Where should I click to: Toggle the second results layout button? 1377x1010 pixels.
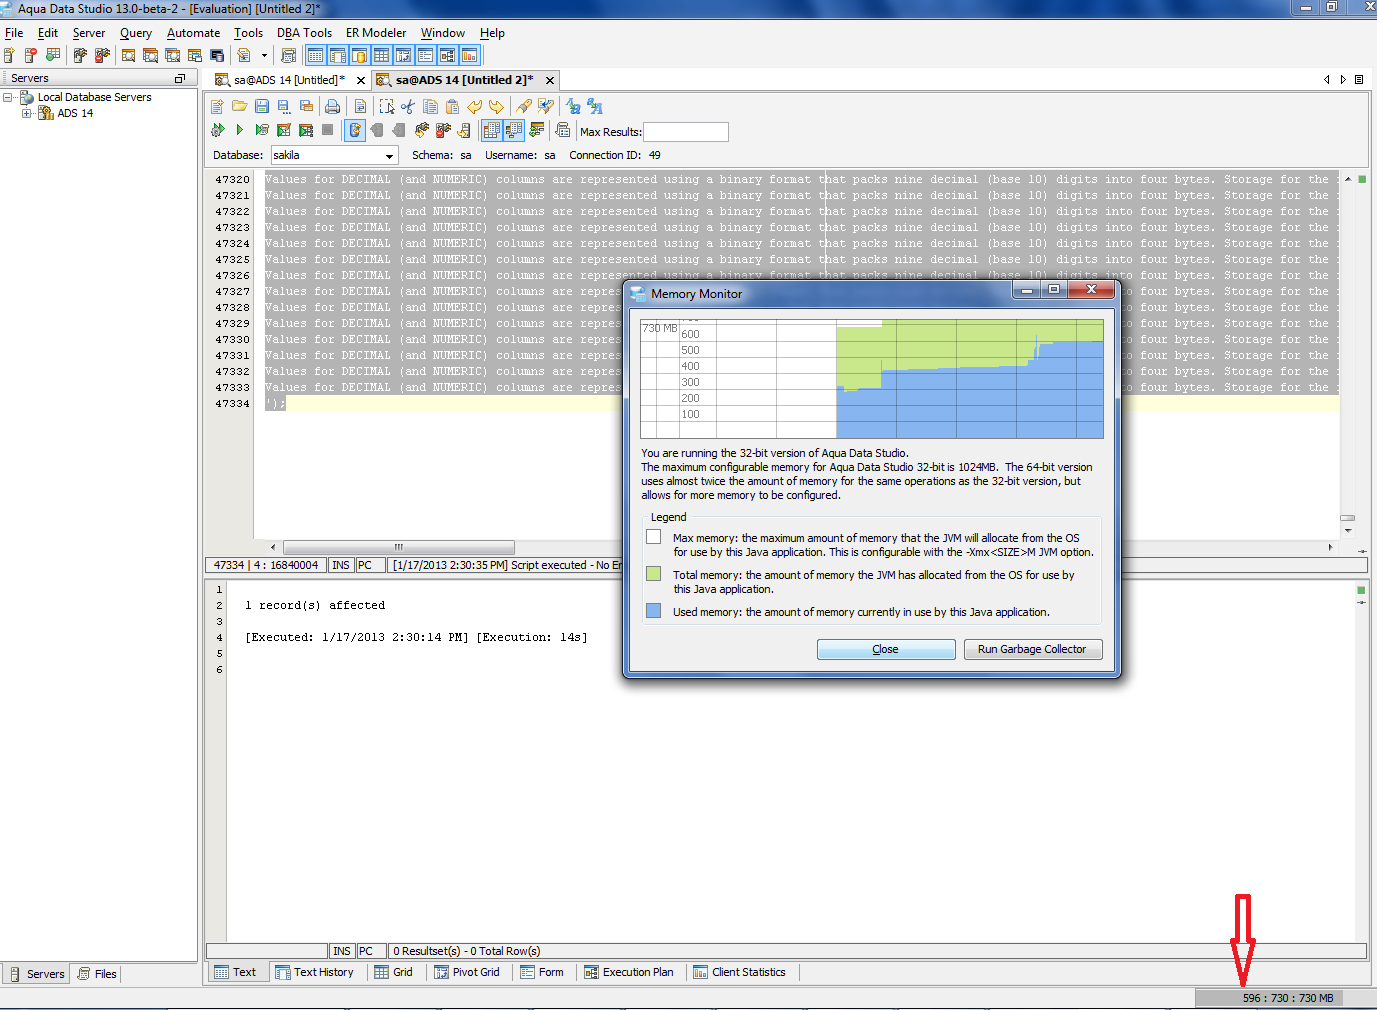(513, 130)
